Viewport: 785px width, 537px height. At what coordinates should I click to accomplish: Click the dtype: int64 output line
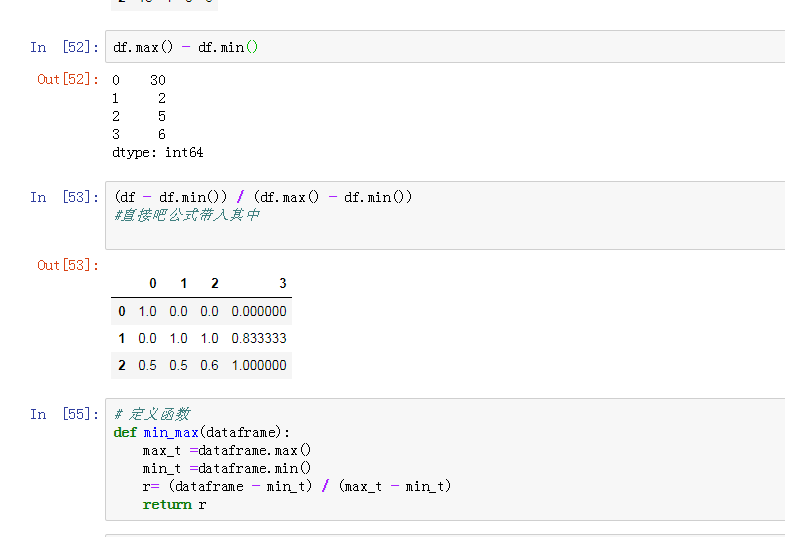158,153
